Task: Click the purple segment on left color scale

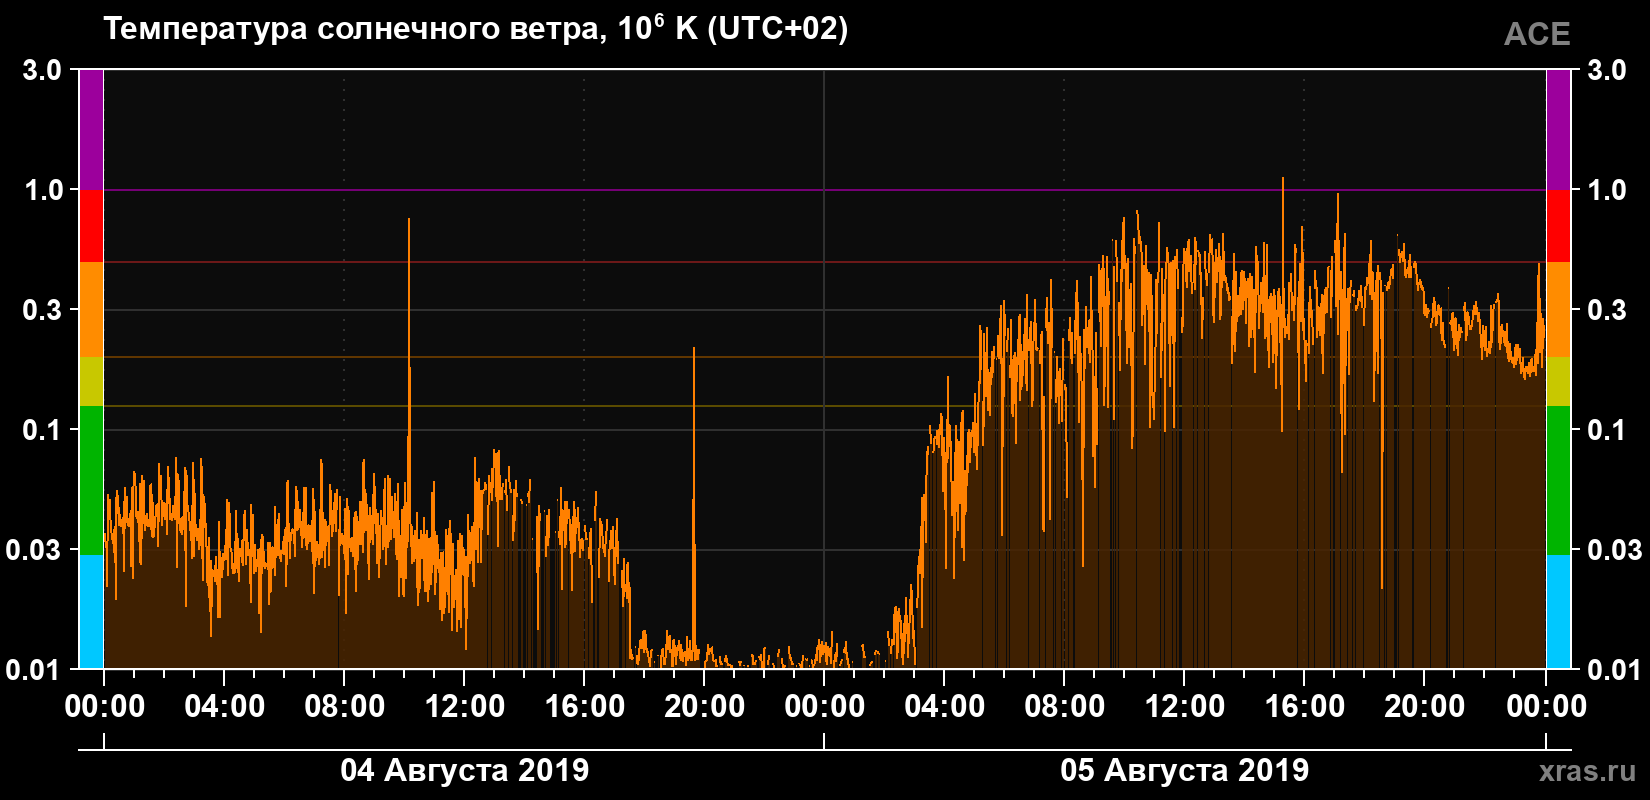Action: (91, 129)
